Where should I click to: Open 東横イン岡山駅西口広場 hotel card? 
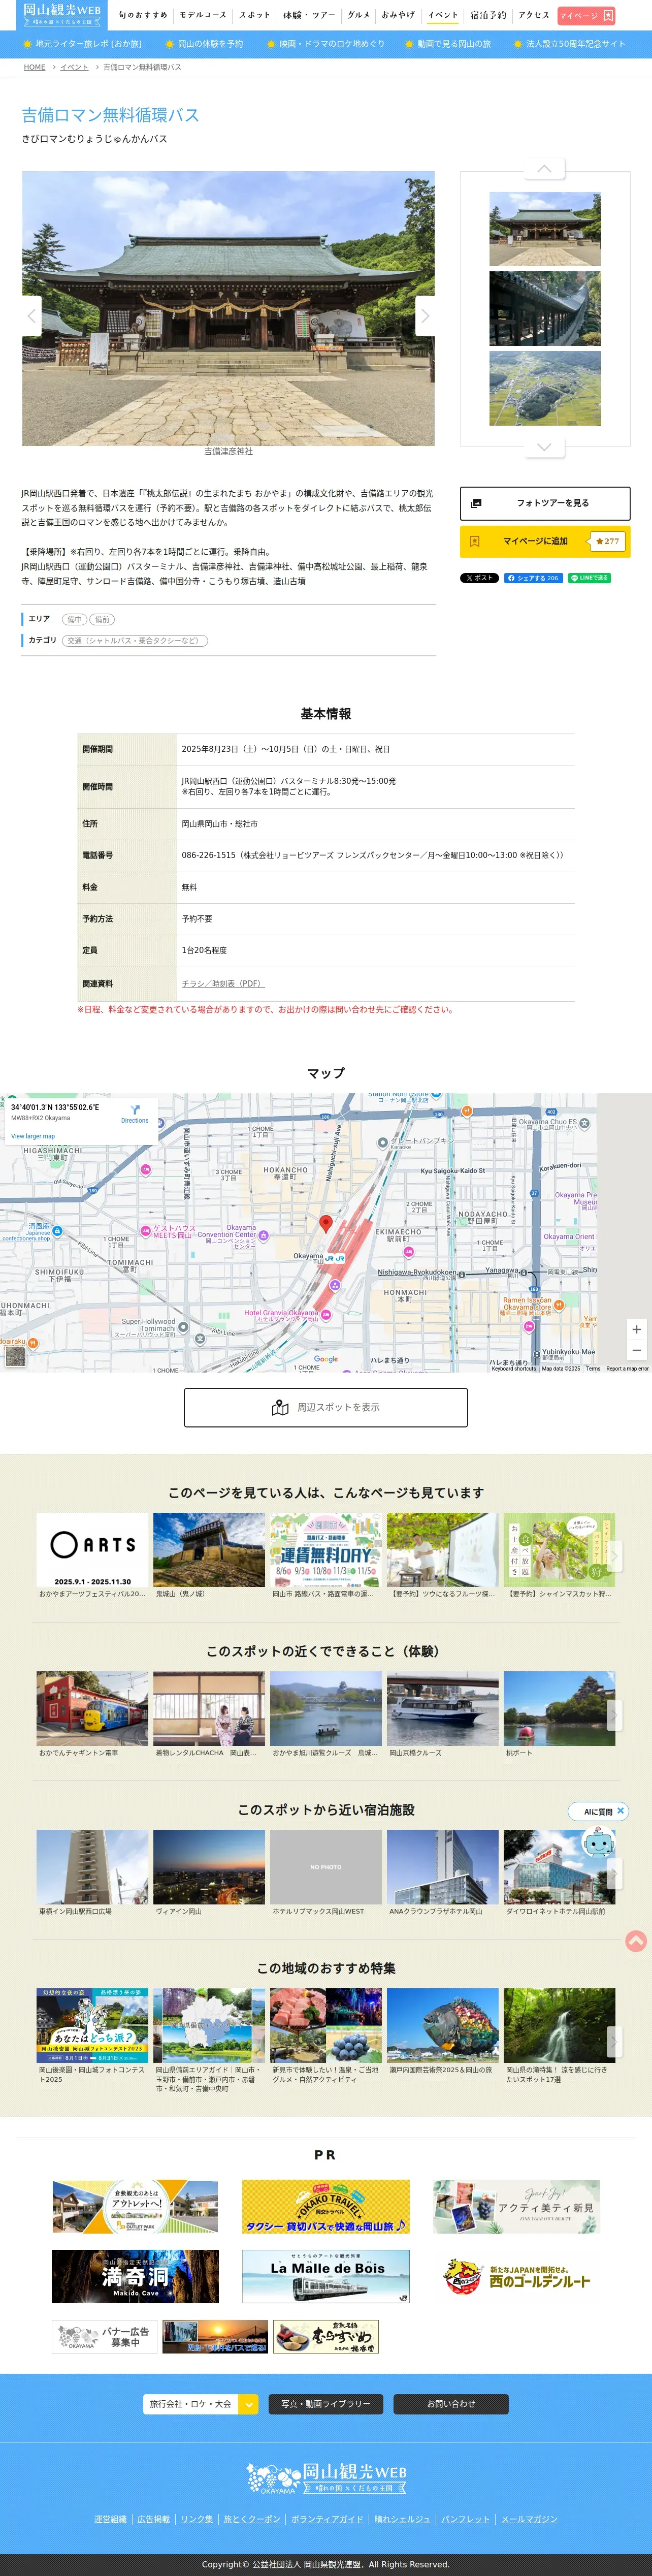pyautogui.click(x=93, y=1873)
